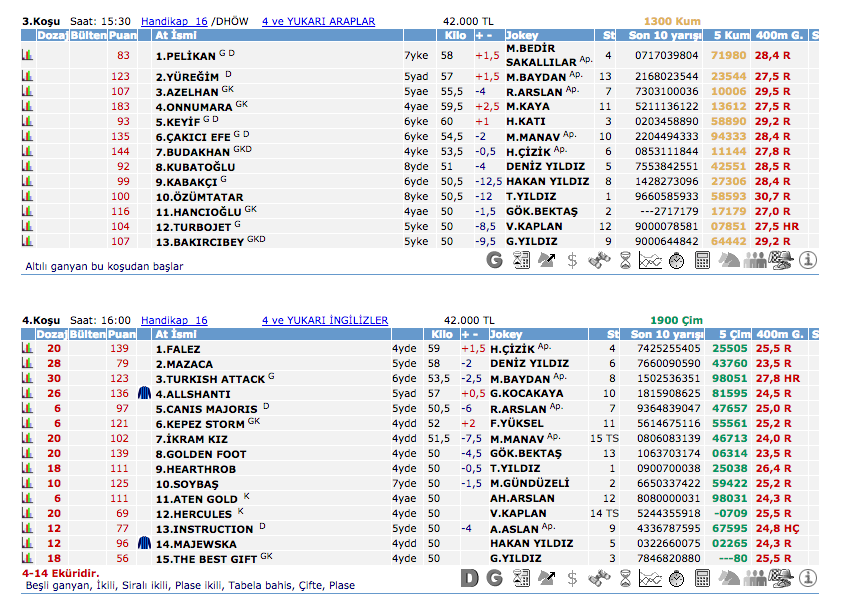The width and height of the screenshot is (843, 613).
Task: Open the 4 ve YUKARI ARAPLAR link
Action: click(x=318, y=21)
